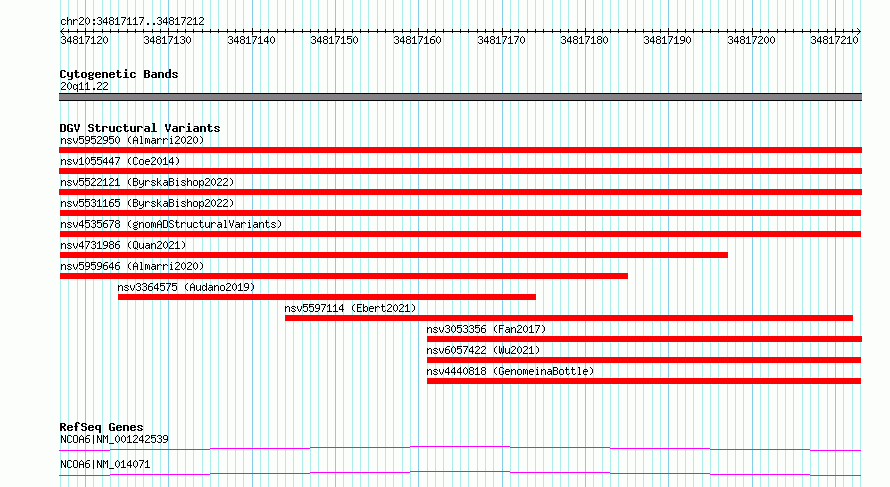Click the nsv4731986 (Quan2021) label

click(123, 245)
